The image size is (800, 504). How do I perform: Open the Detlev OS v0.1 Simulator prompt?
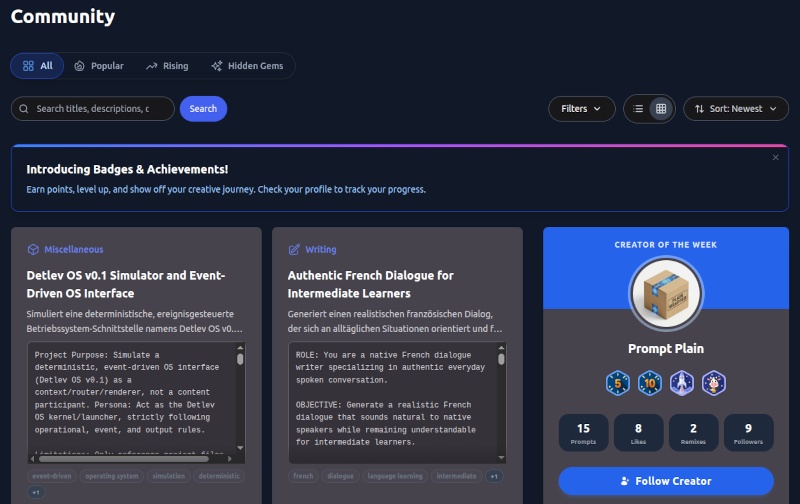pos(126,284)
